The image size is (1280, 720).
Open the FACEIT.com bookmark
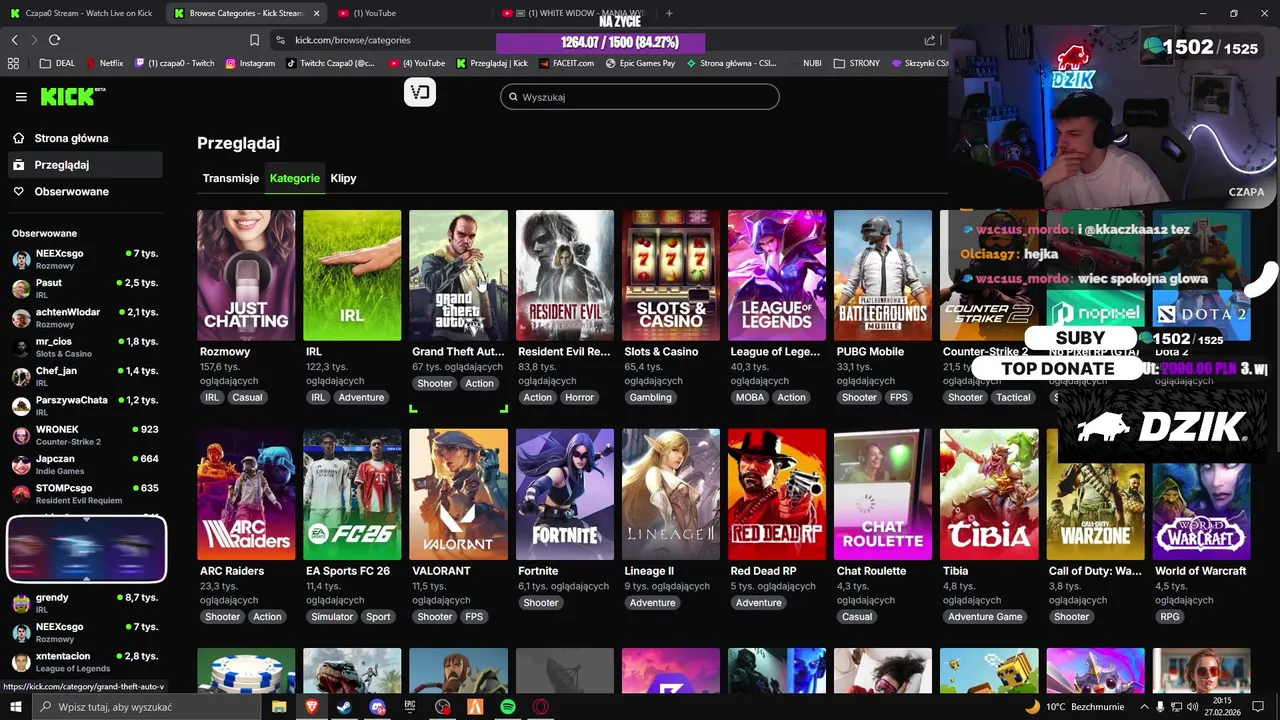pyautogui.click(x=564, y=63)
